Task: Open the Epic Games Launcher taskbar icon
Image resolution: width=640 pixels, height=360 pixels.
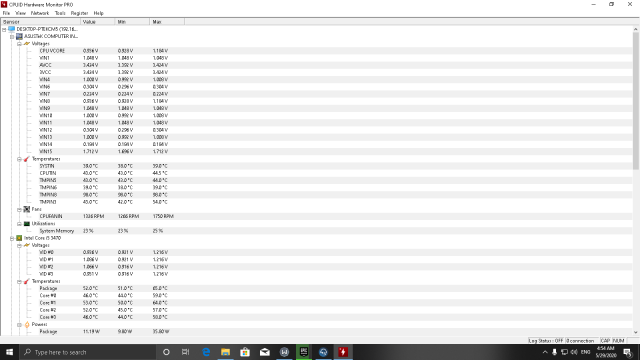Action: pos(304,352)
